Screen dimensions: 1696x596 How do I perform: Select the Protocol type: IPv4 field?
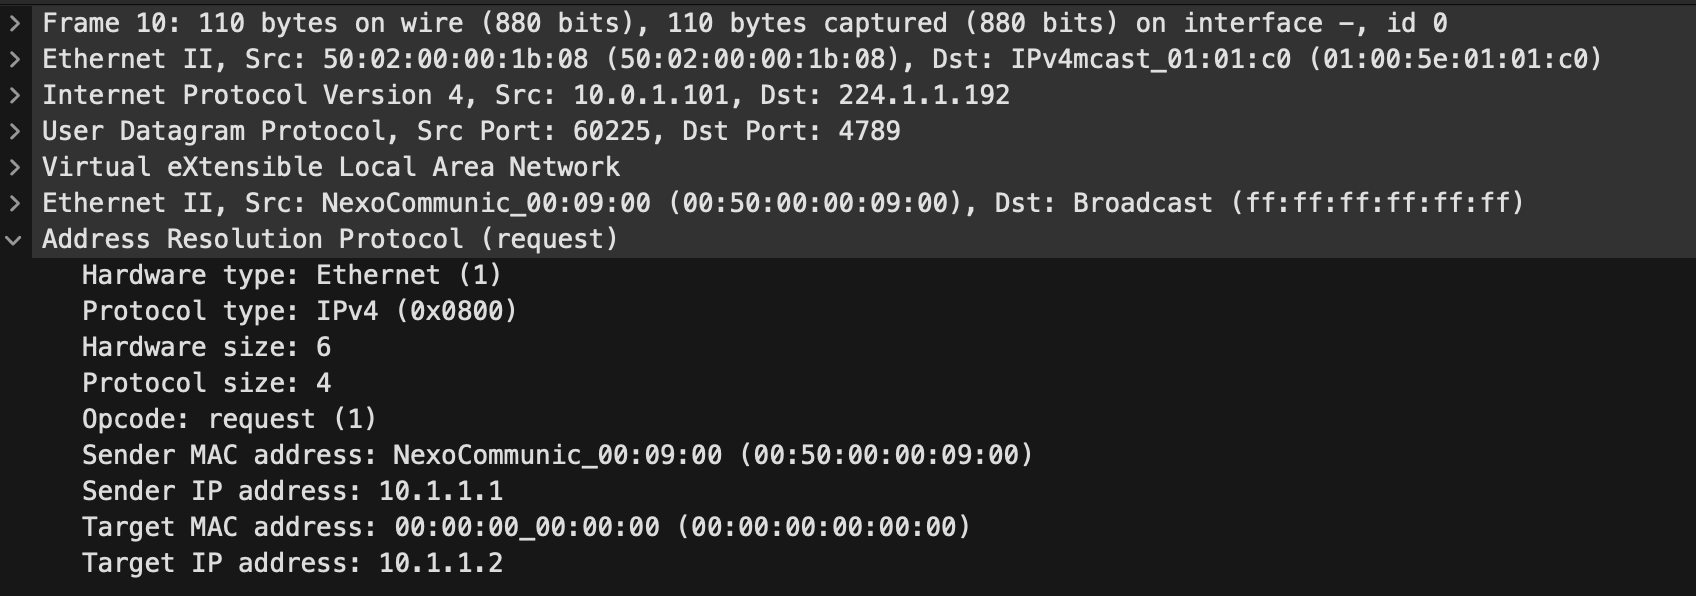(300, 311)
